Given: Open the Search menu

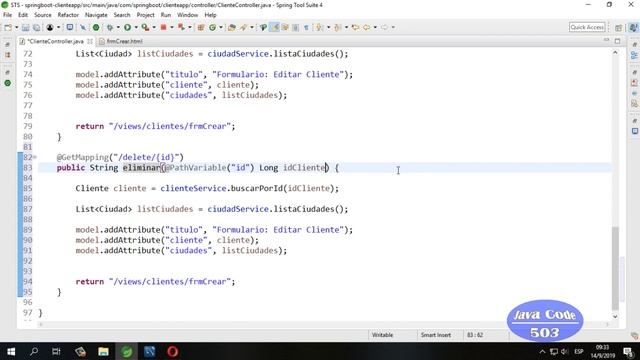Looking at the screenshot, I should point(122,15).
